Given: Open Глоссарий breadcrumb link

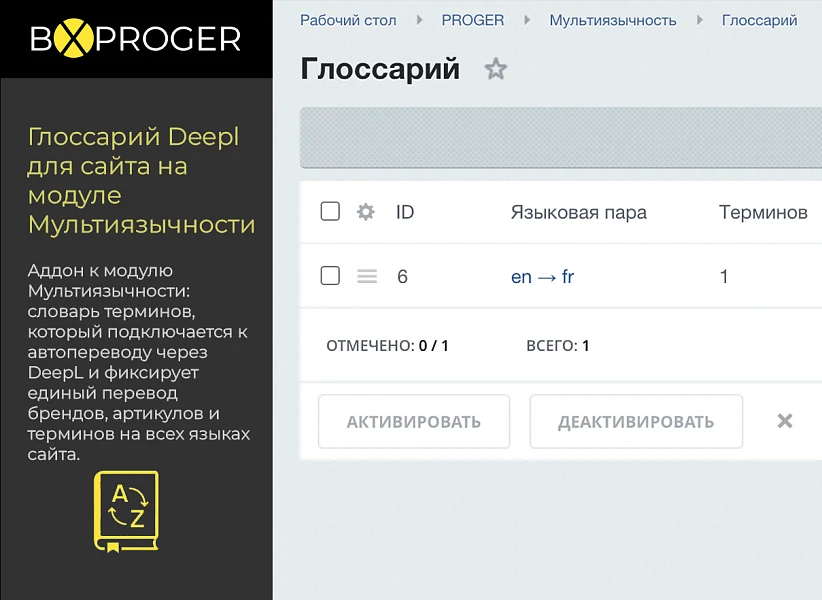Looking at the screenshot, I should coord(759,20).
